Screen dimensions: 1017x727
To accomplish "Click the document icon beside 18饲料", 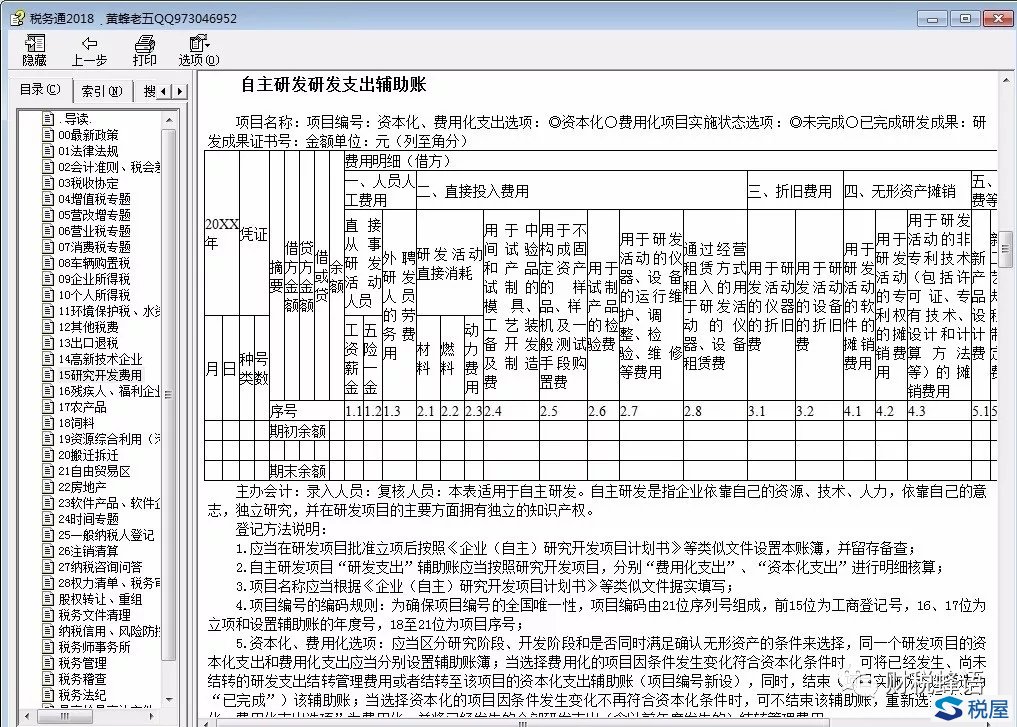I will click(x=48, y=423).
